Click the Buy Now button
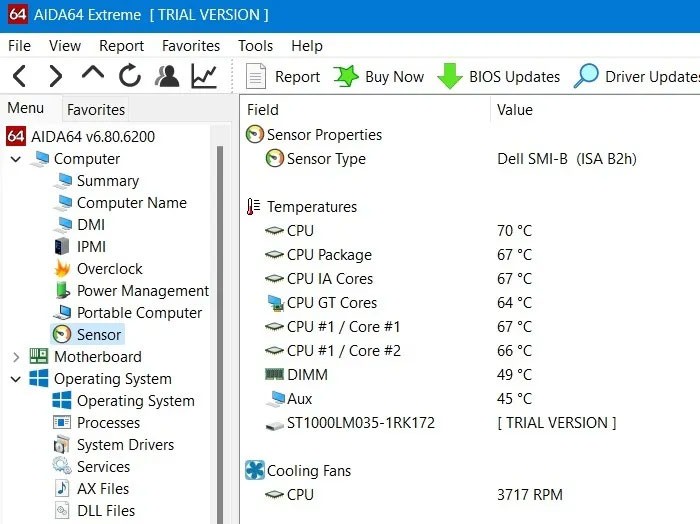Image resolution: width=700 pixels, height=524 pixels. pos(379,77)
